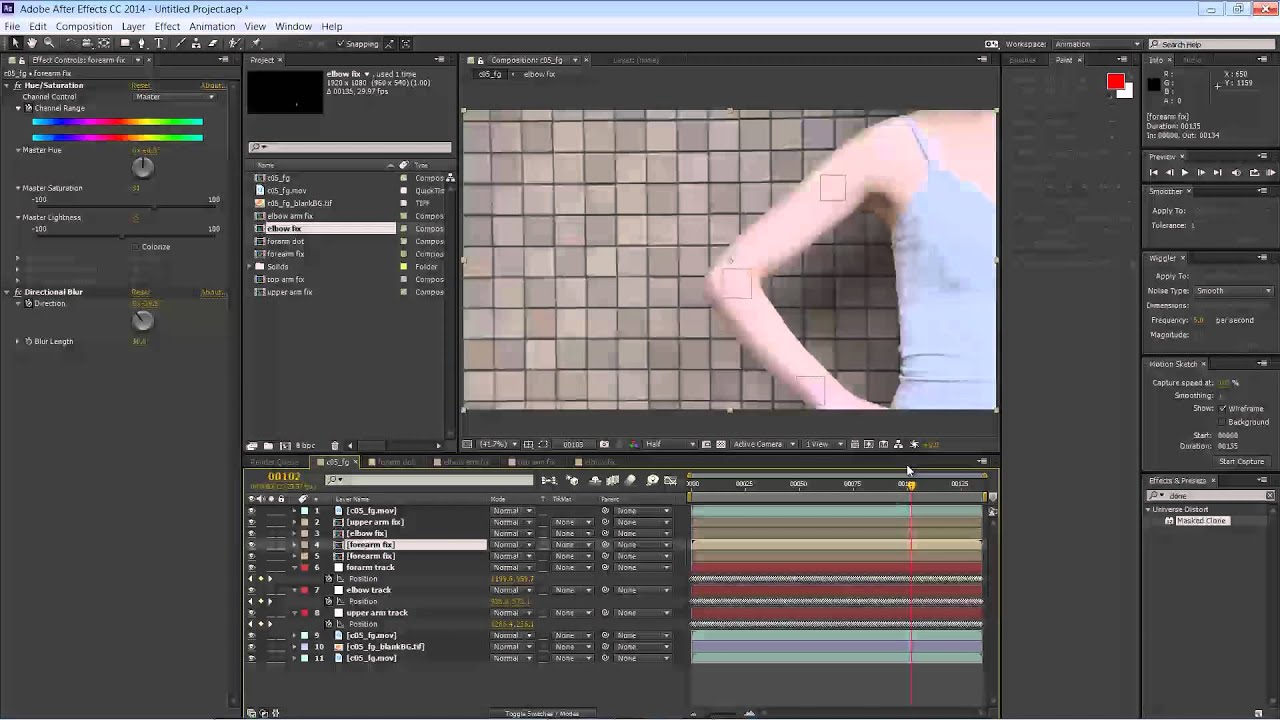Open the composition flowchart icon in viewer

point(899,444)
